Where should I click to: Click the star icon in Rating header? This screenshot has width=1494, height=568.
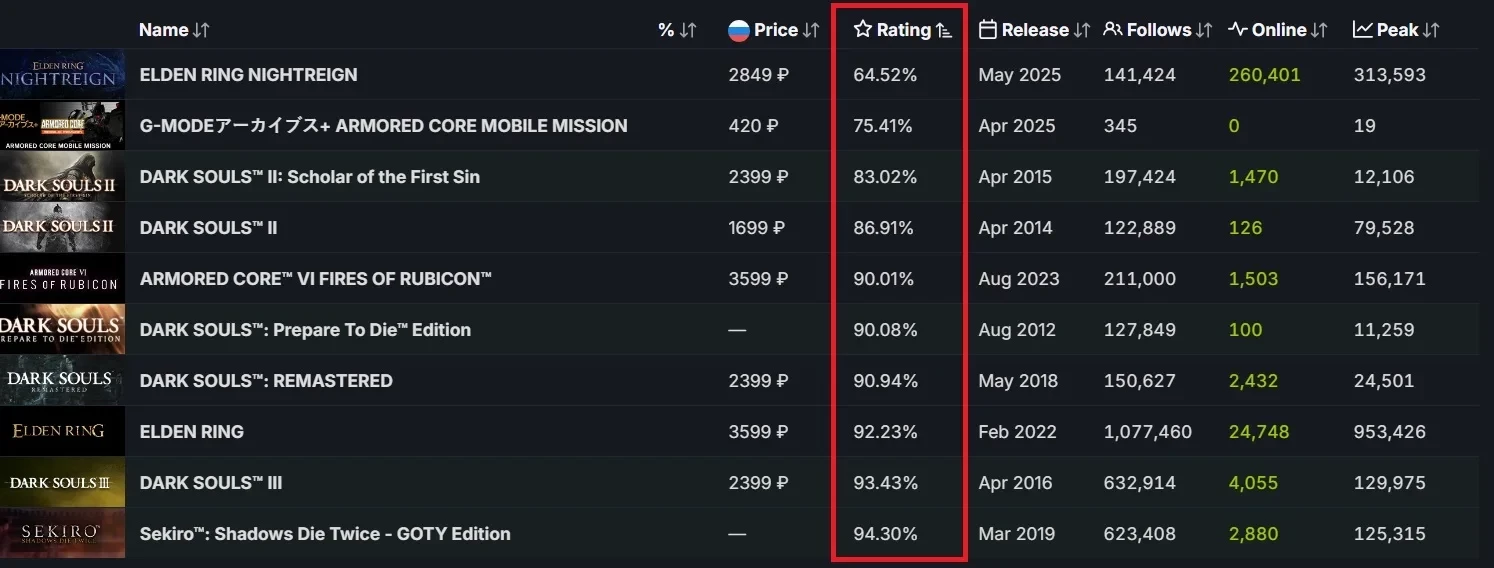coord(863,30)
